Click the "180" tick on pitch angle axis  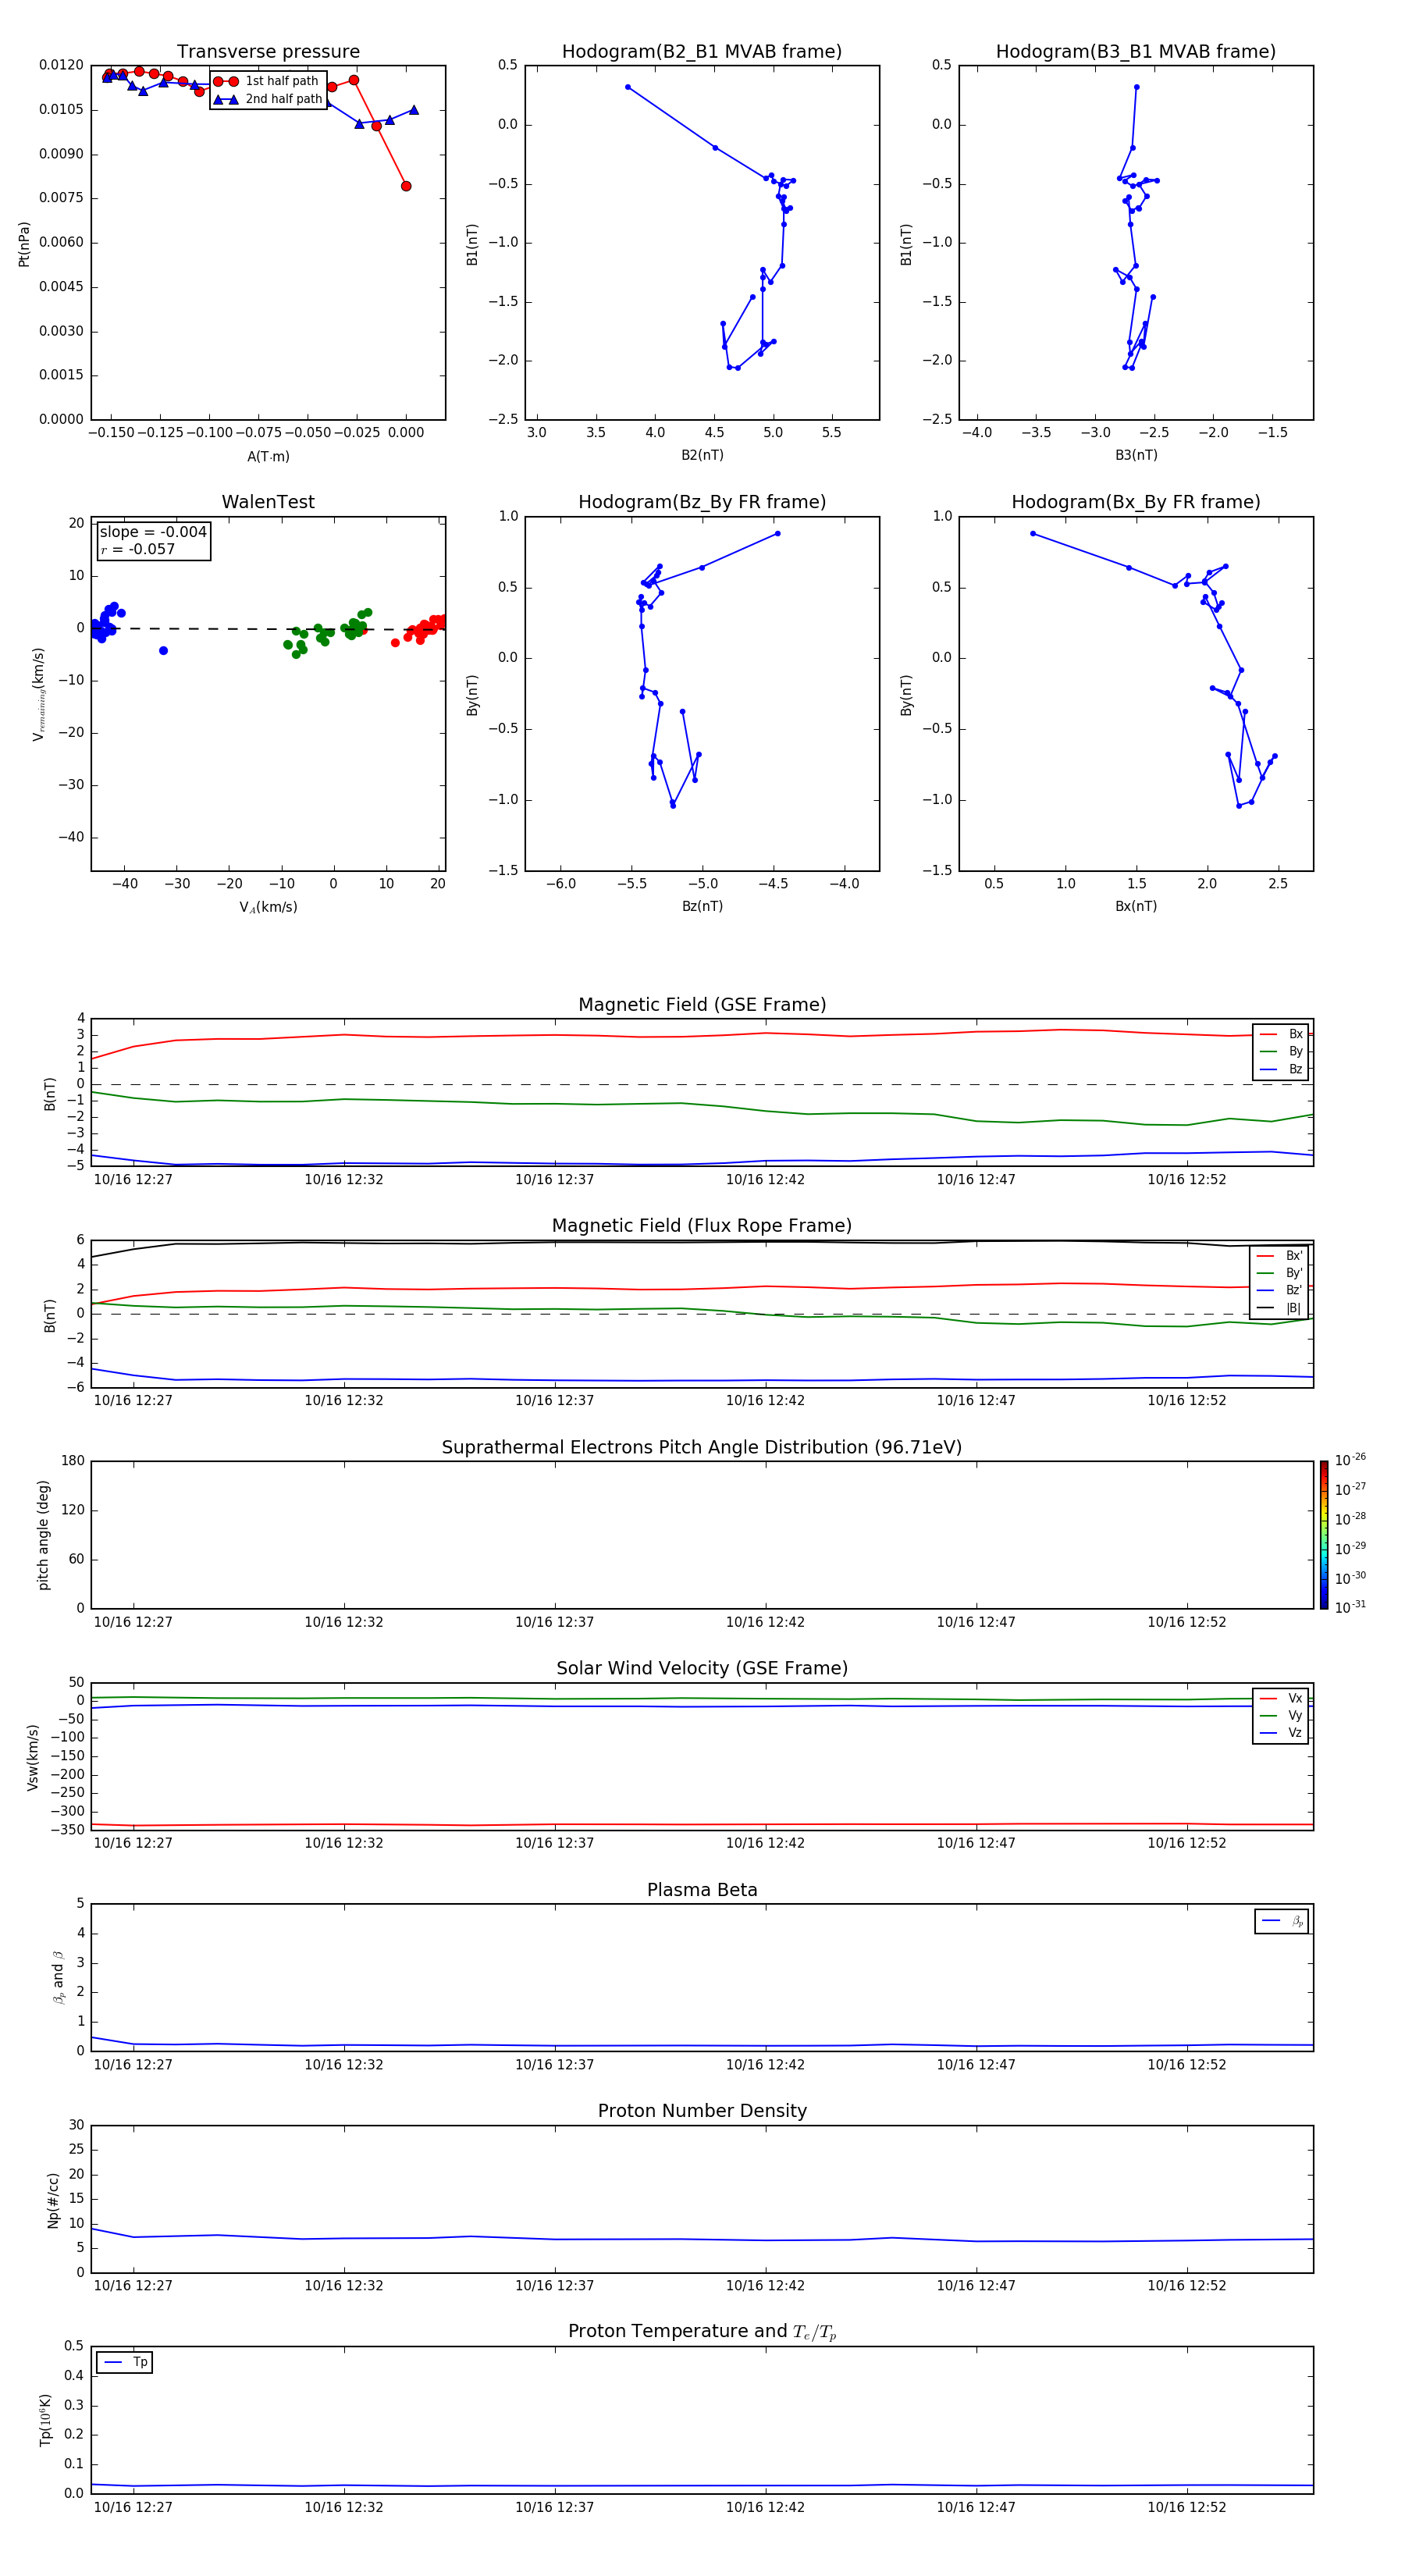point(73,1461)
